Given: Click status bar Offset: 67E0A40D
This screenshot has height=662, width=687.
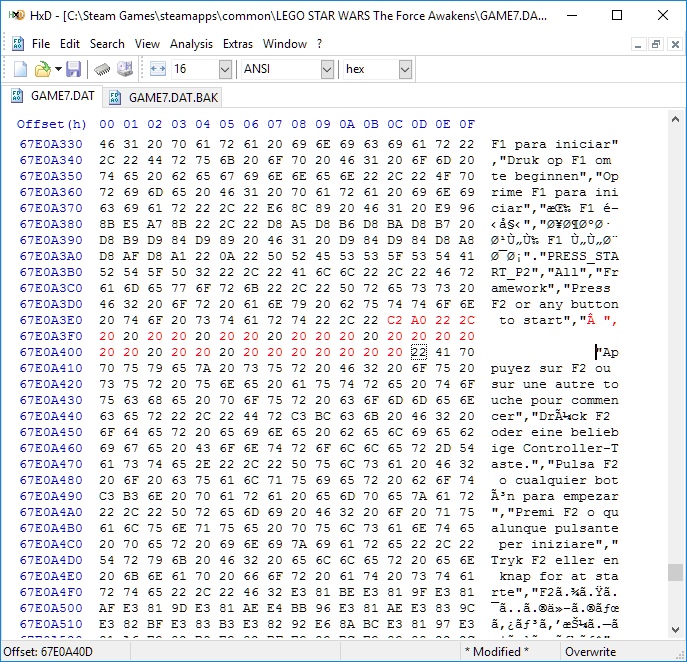Looking at the screenshot, I should click(x=48, y=652).
